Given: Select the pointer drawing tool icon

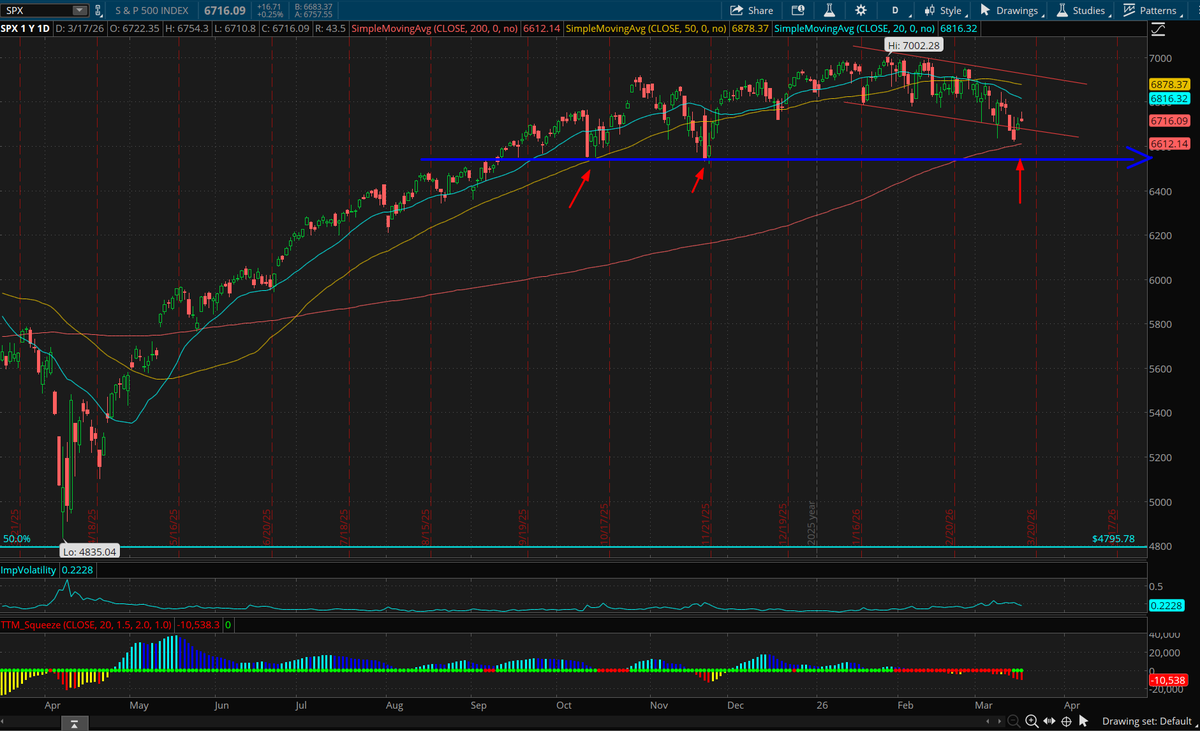Looking at the screenshot, I should pos(1084,721).
